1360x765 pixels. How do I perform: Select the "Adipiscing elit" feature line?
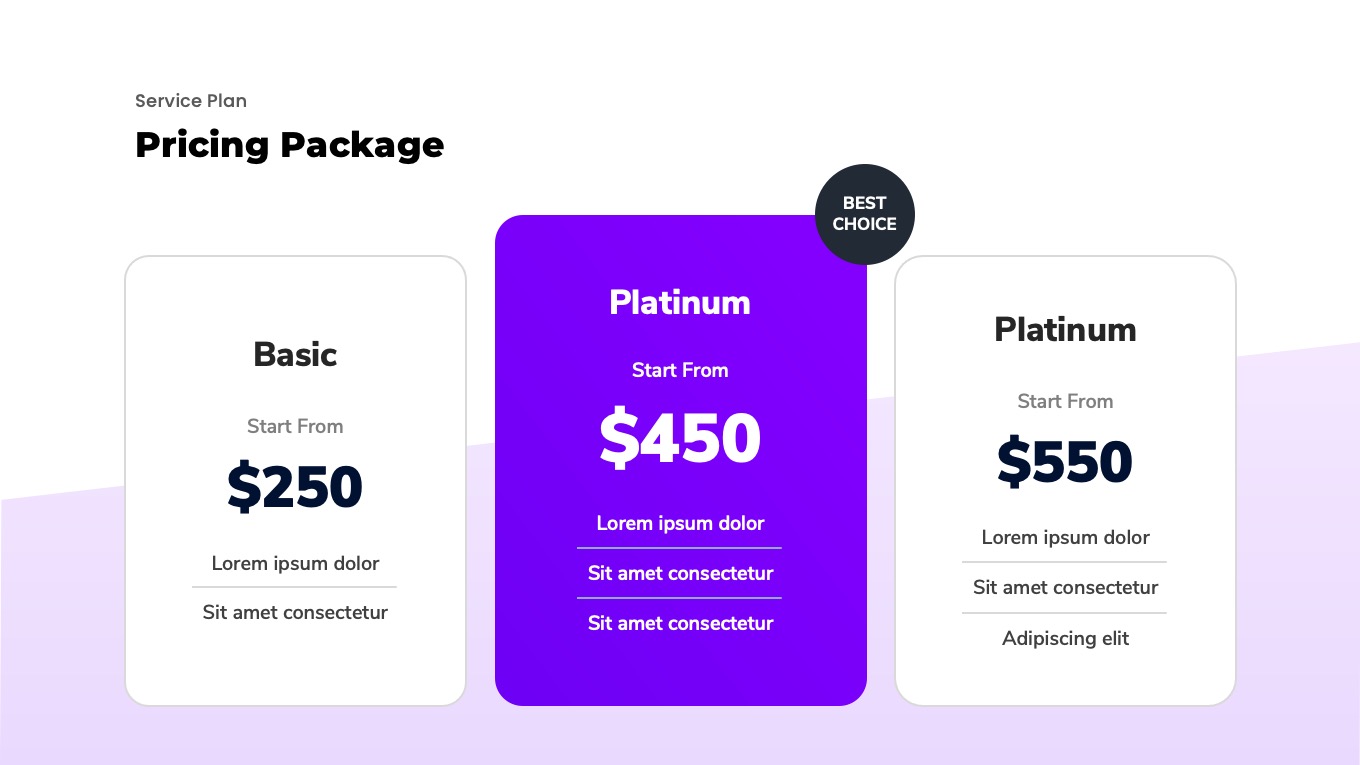coord(1065,638)
